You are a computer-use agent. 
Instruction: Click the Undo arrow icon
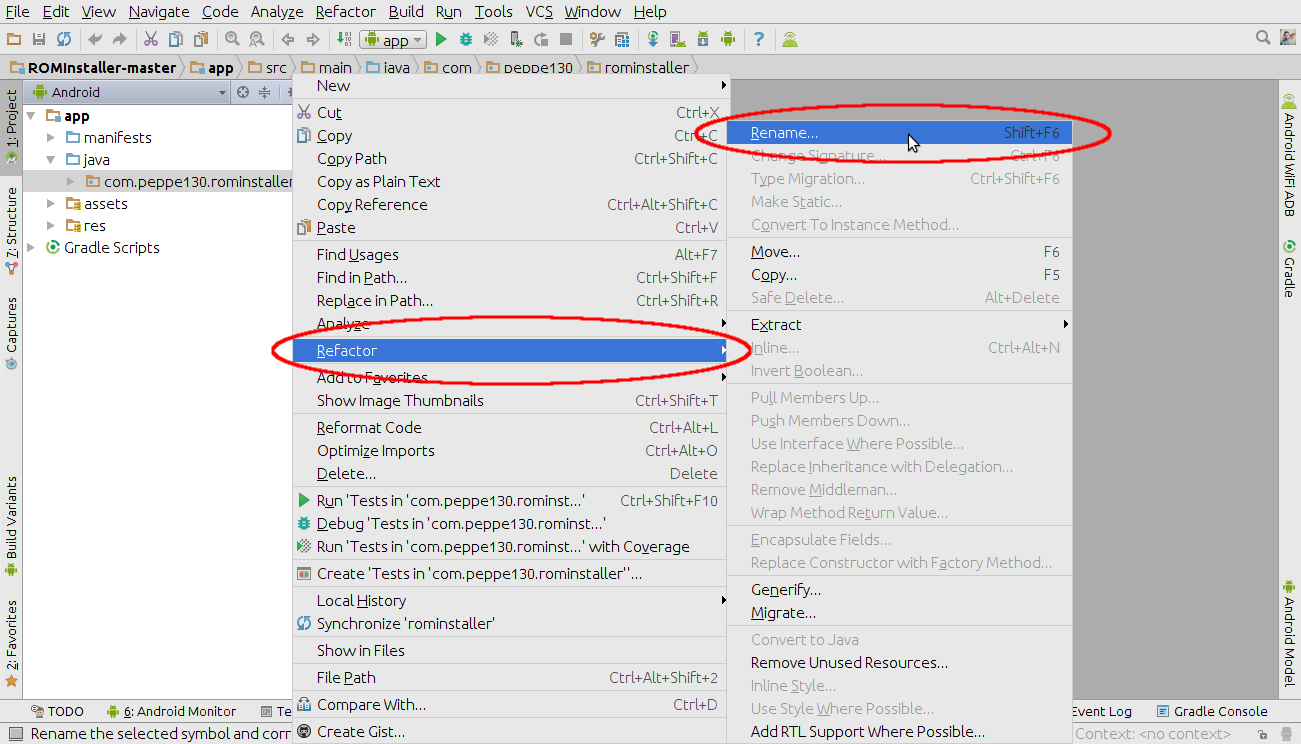(x=95, y=39)
